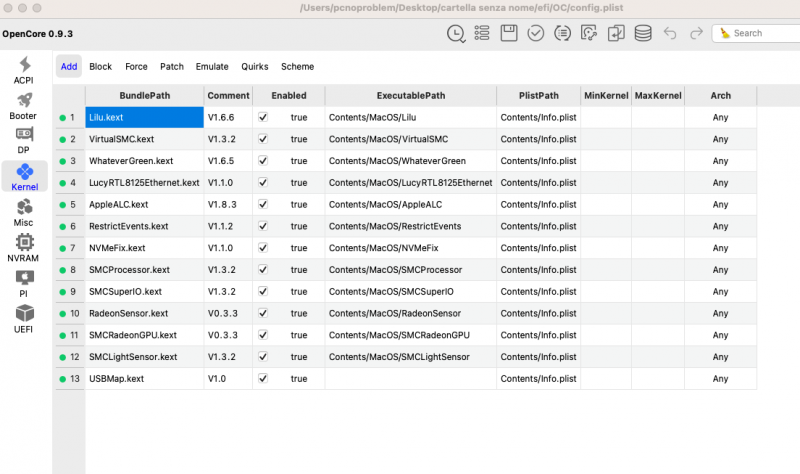The width and height of the screenshot is (800, 474).
Task: Select the AppleALC.kext bundle path cell
Action: click(144, 204)
